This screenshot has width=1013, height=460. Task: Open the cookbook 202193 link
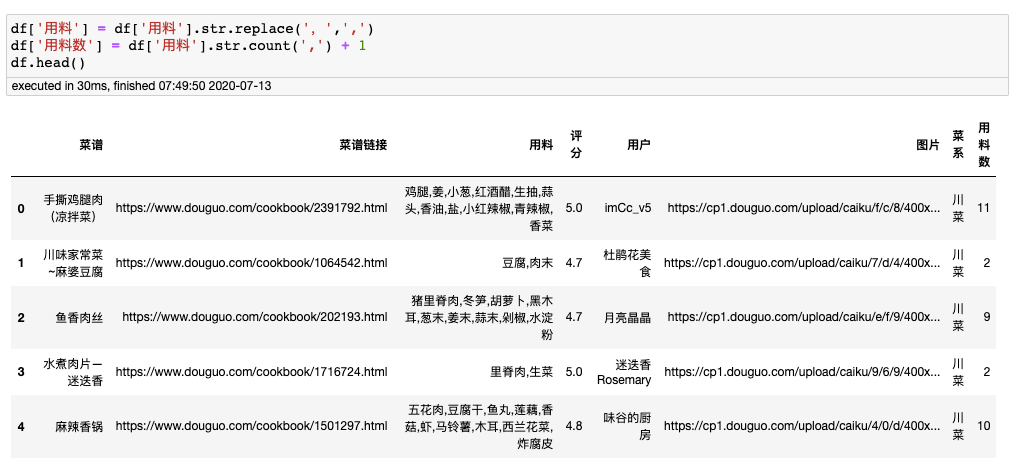pyautogui.click(x=254, y=317)
